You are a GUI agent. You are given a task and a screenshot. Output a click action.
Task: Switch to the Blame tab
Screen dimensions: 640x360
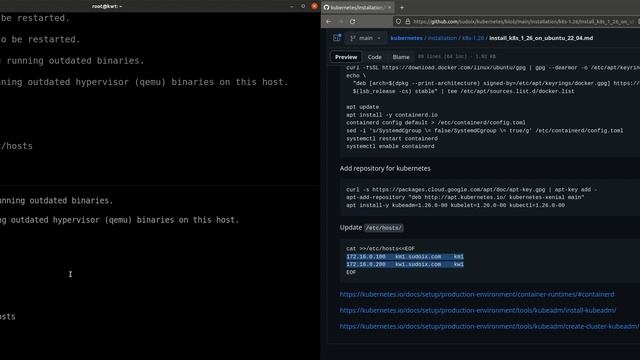pos(401,57)
